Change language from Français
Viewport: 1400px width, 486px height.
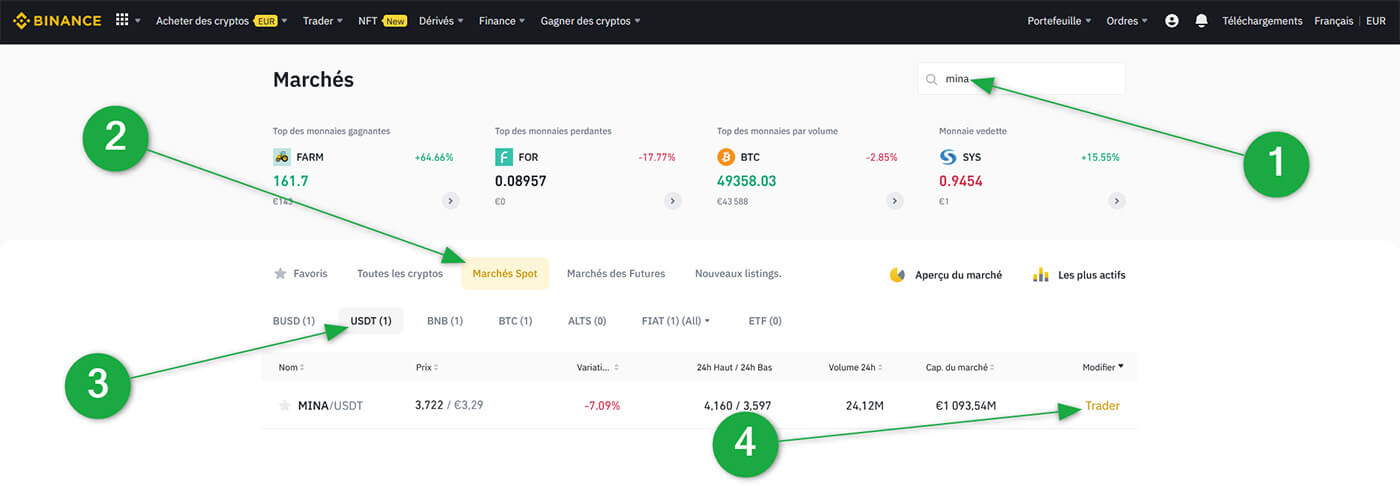coord(1334,20)
